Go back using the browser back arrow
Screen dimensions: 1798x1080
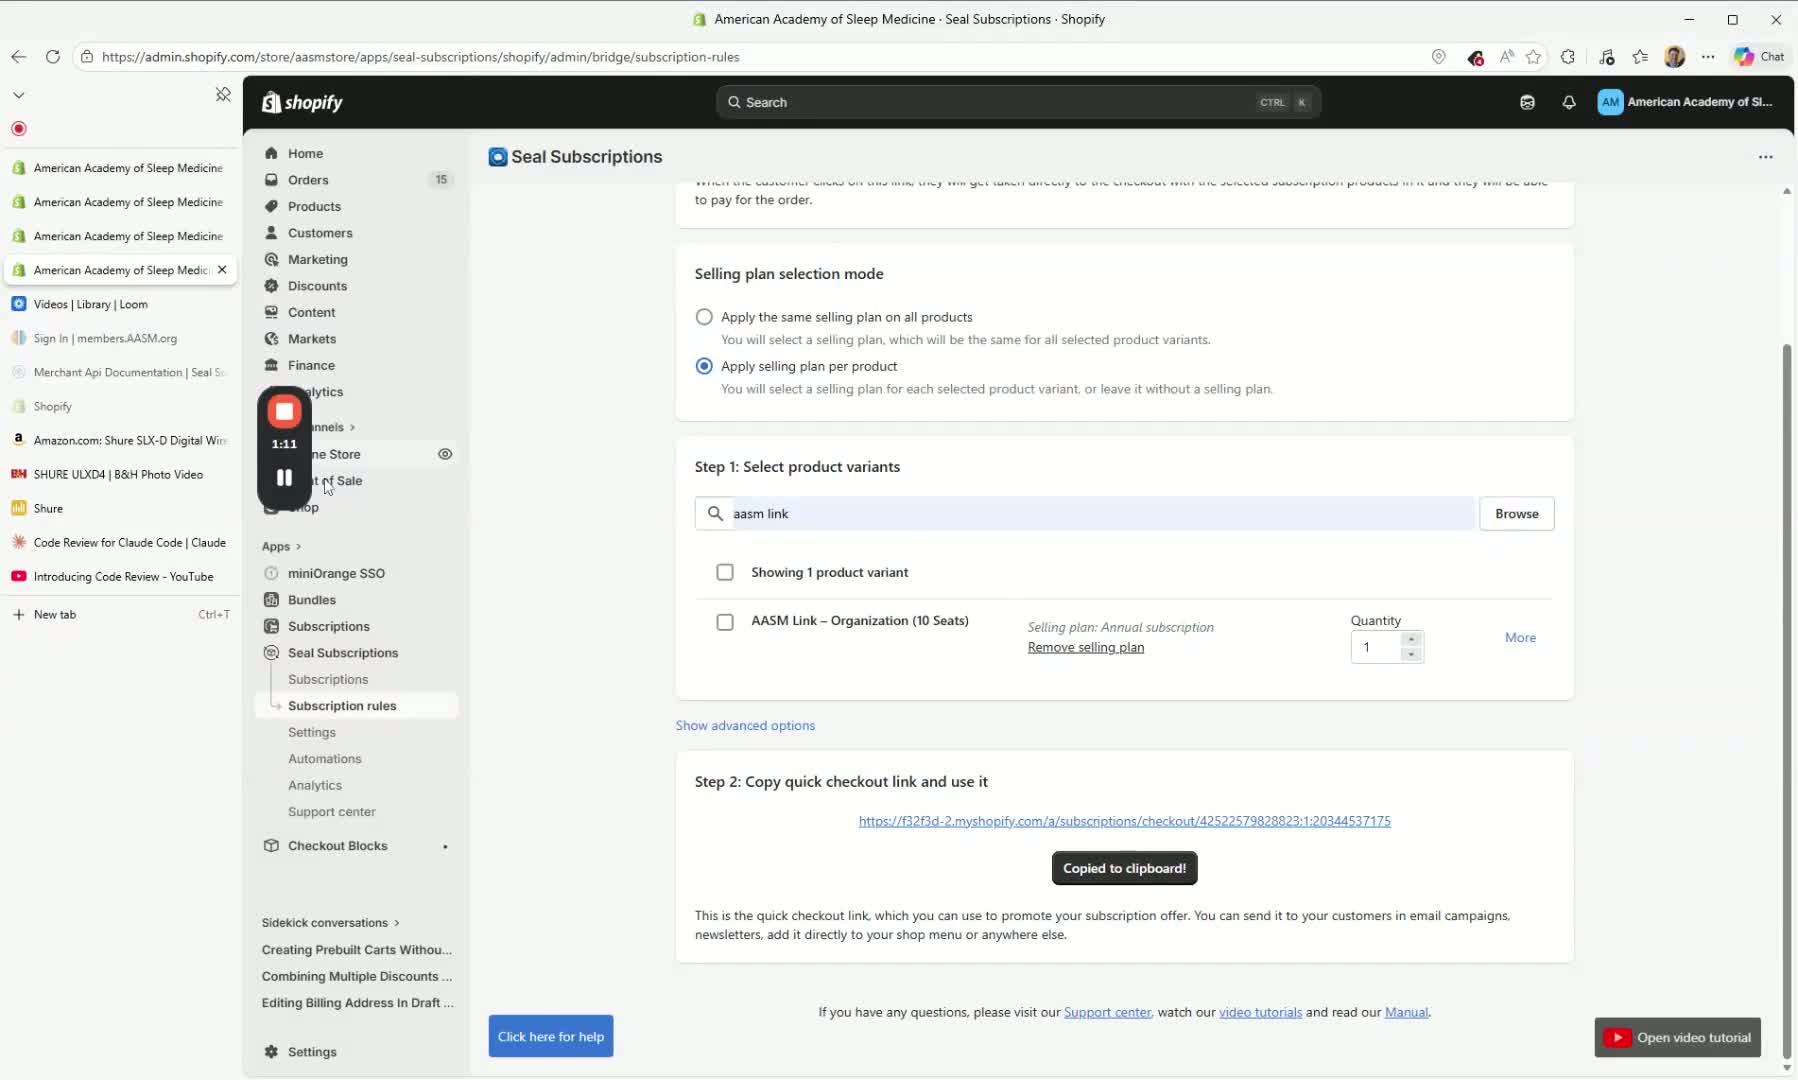pos(18,57)
